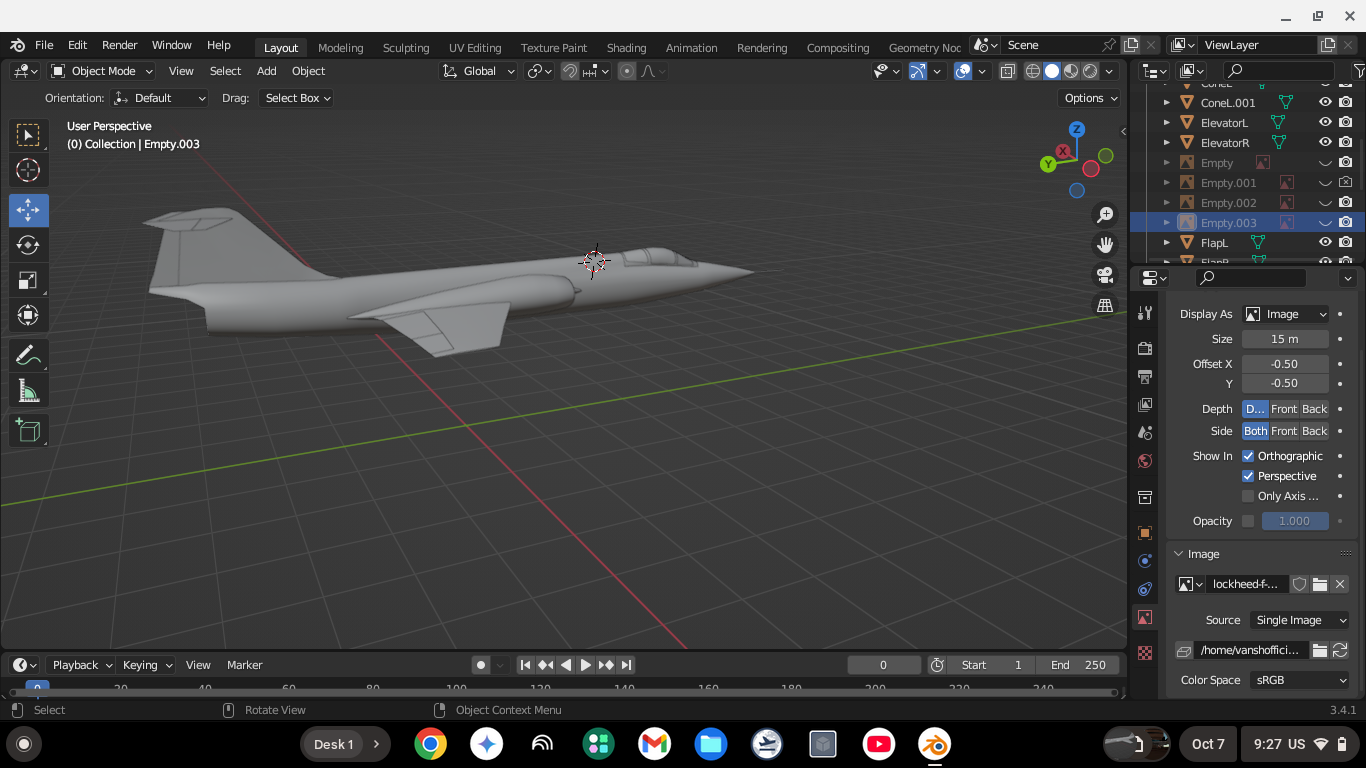This screenshot has width=1366, height=768.
Task: Open the View Layer properties tab
Action: 1145,405
